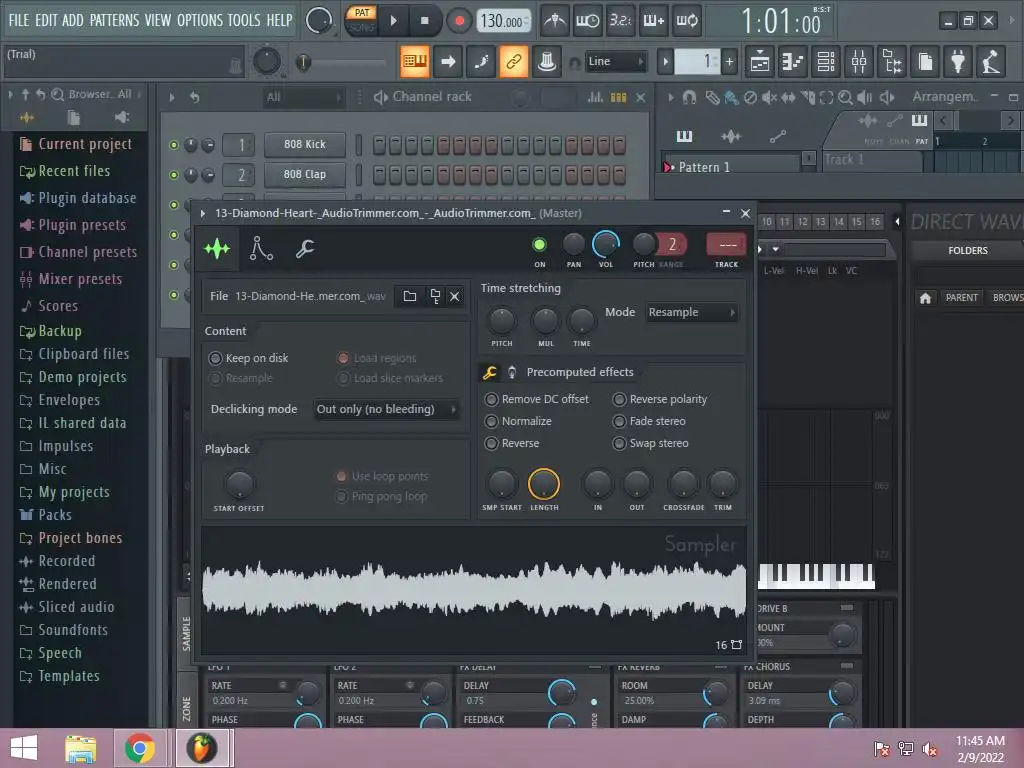Click the PARENT button in DirectWave
Screen dimensions: 1024x768
961,298
